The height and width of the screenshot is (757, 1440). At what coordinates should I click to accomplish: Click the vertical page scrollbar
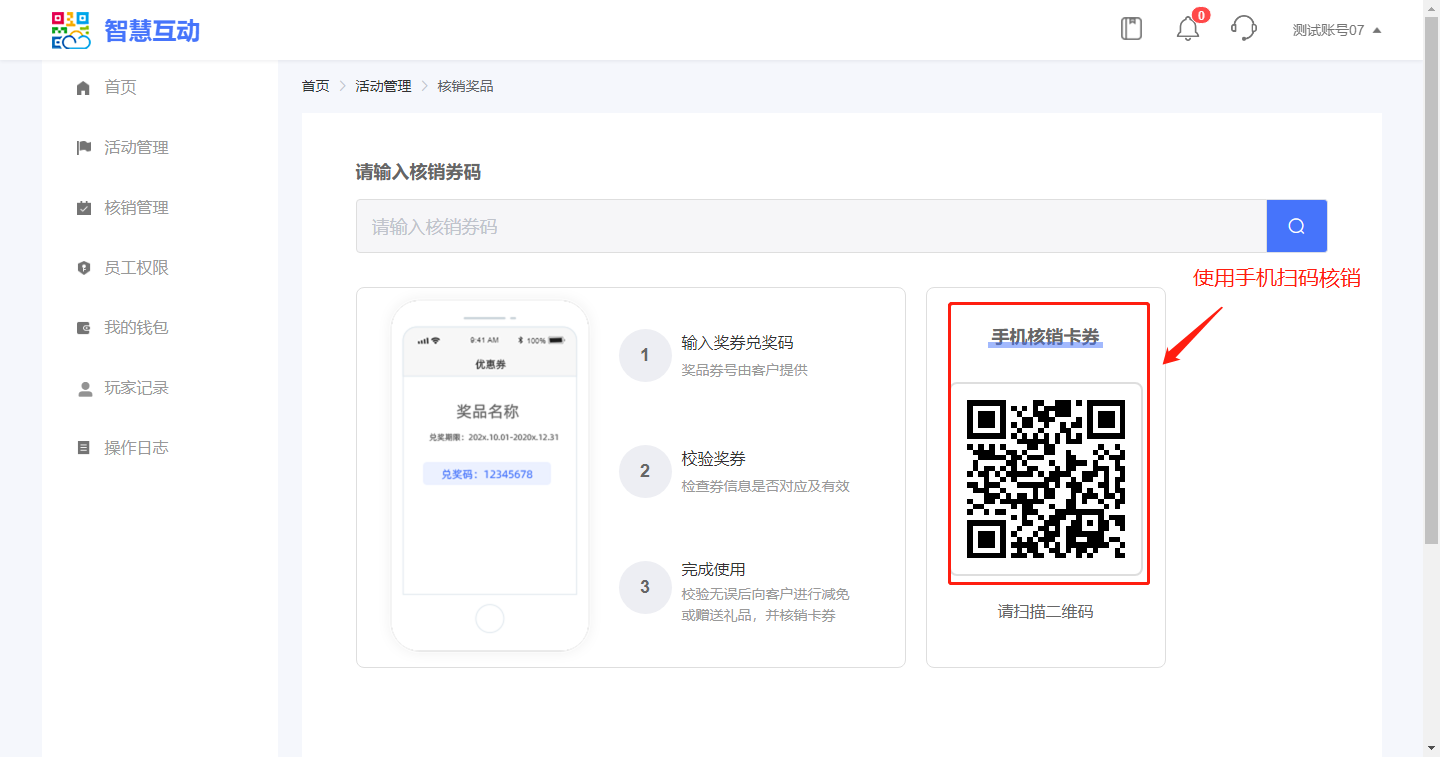pos(1431,300)
